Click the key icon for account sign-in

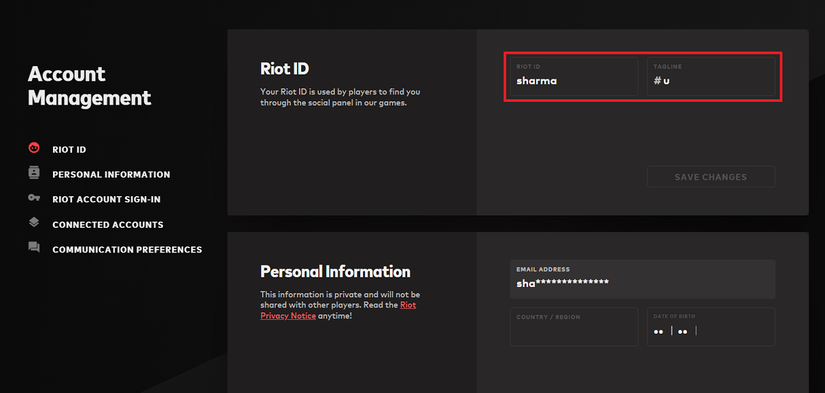point(34,198)
